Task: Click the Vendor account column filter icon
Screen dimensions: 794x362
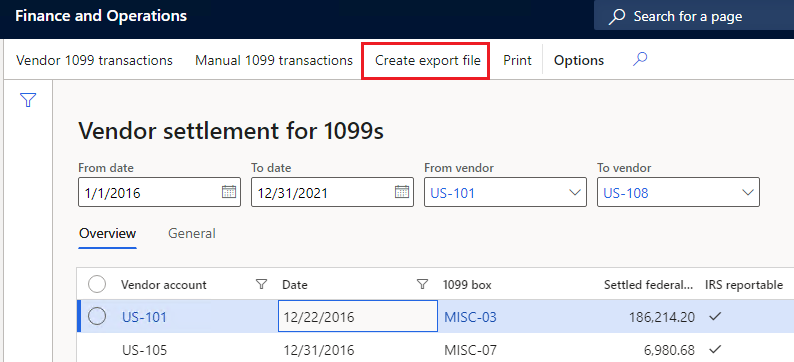Action: [x=261, y=285]
